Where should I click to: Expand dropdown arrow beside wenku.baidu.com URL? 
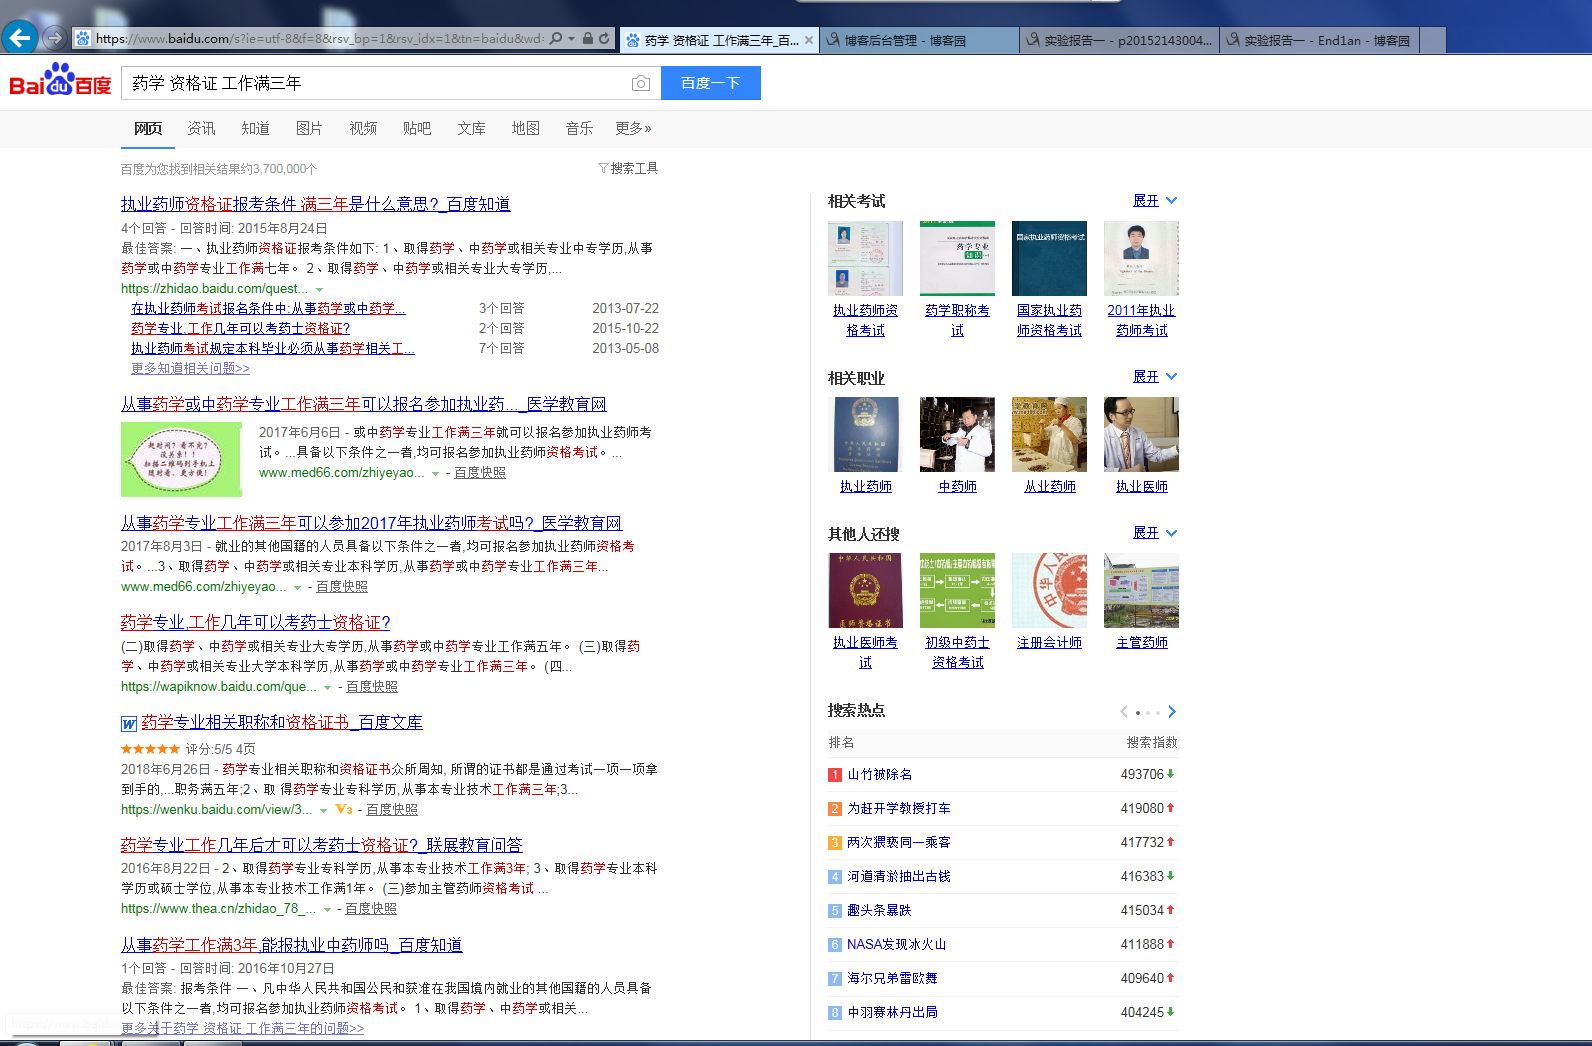pyautogui.click(x=324, y=810)
